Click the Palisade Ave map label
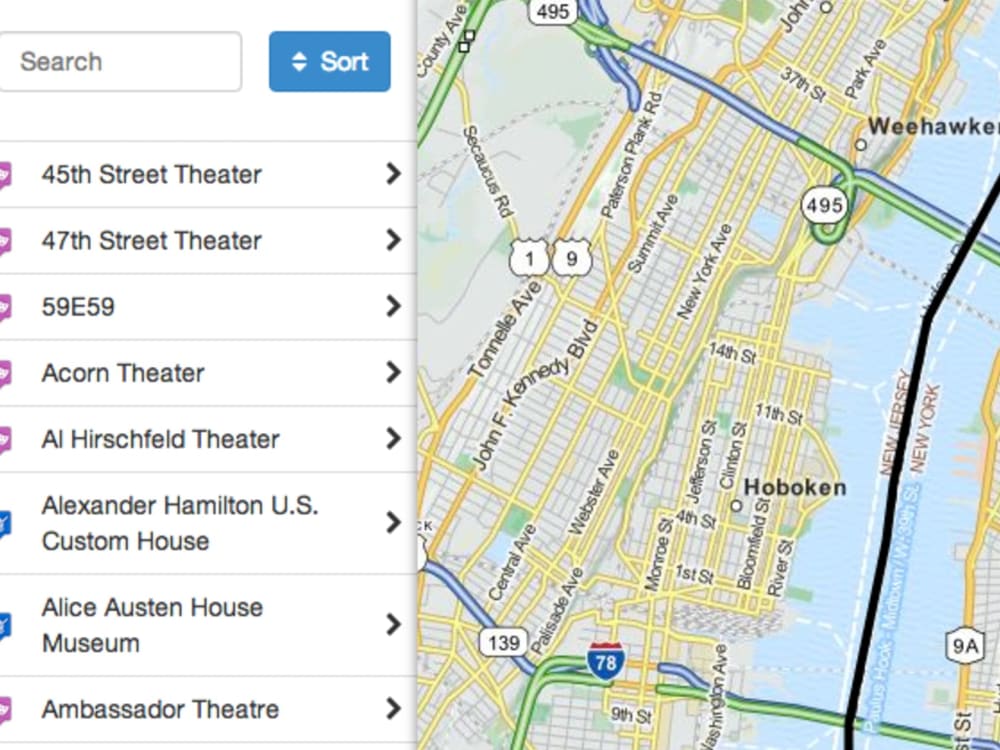The height and width of the screenshot is (750, 1000). (556, 611)
